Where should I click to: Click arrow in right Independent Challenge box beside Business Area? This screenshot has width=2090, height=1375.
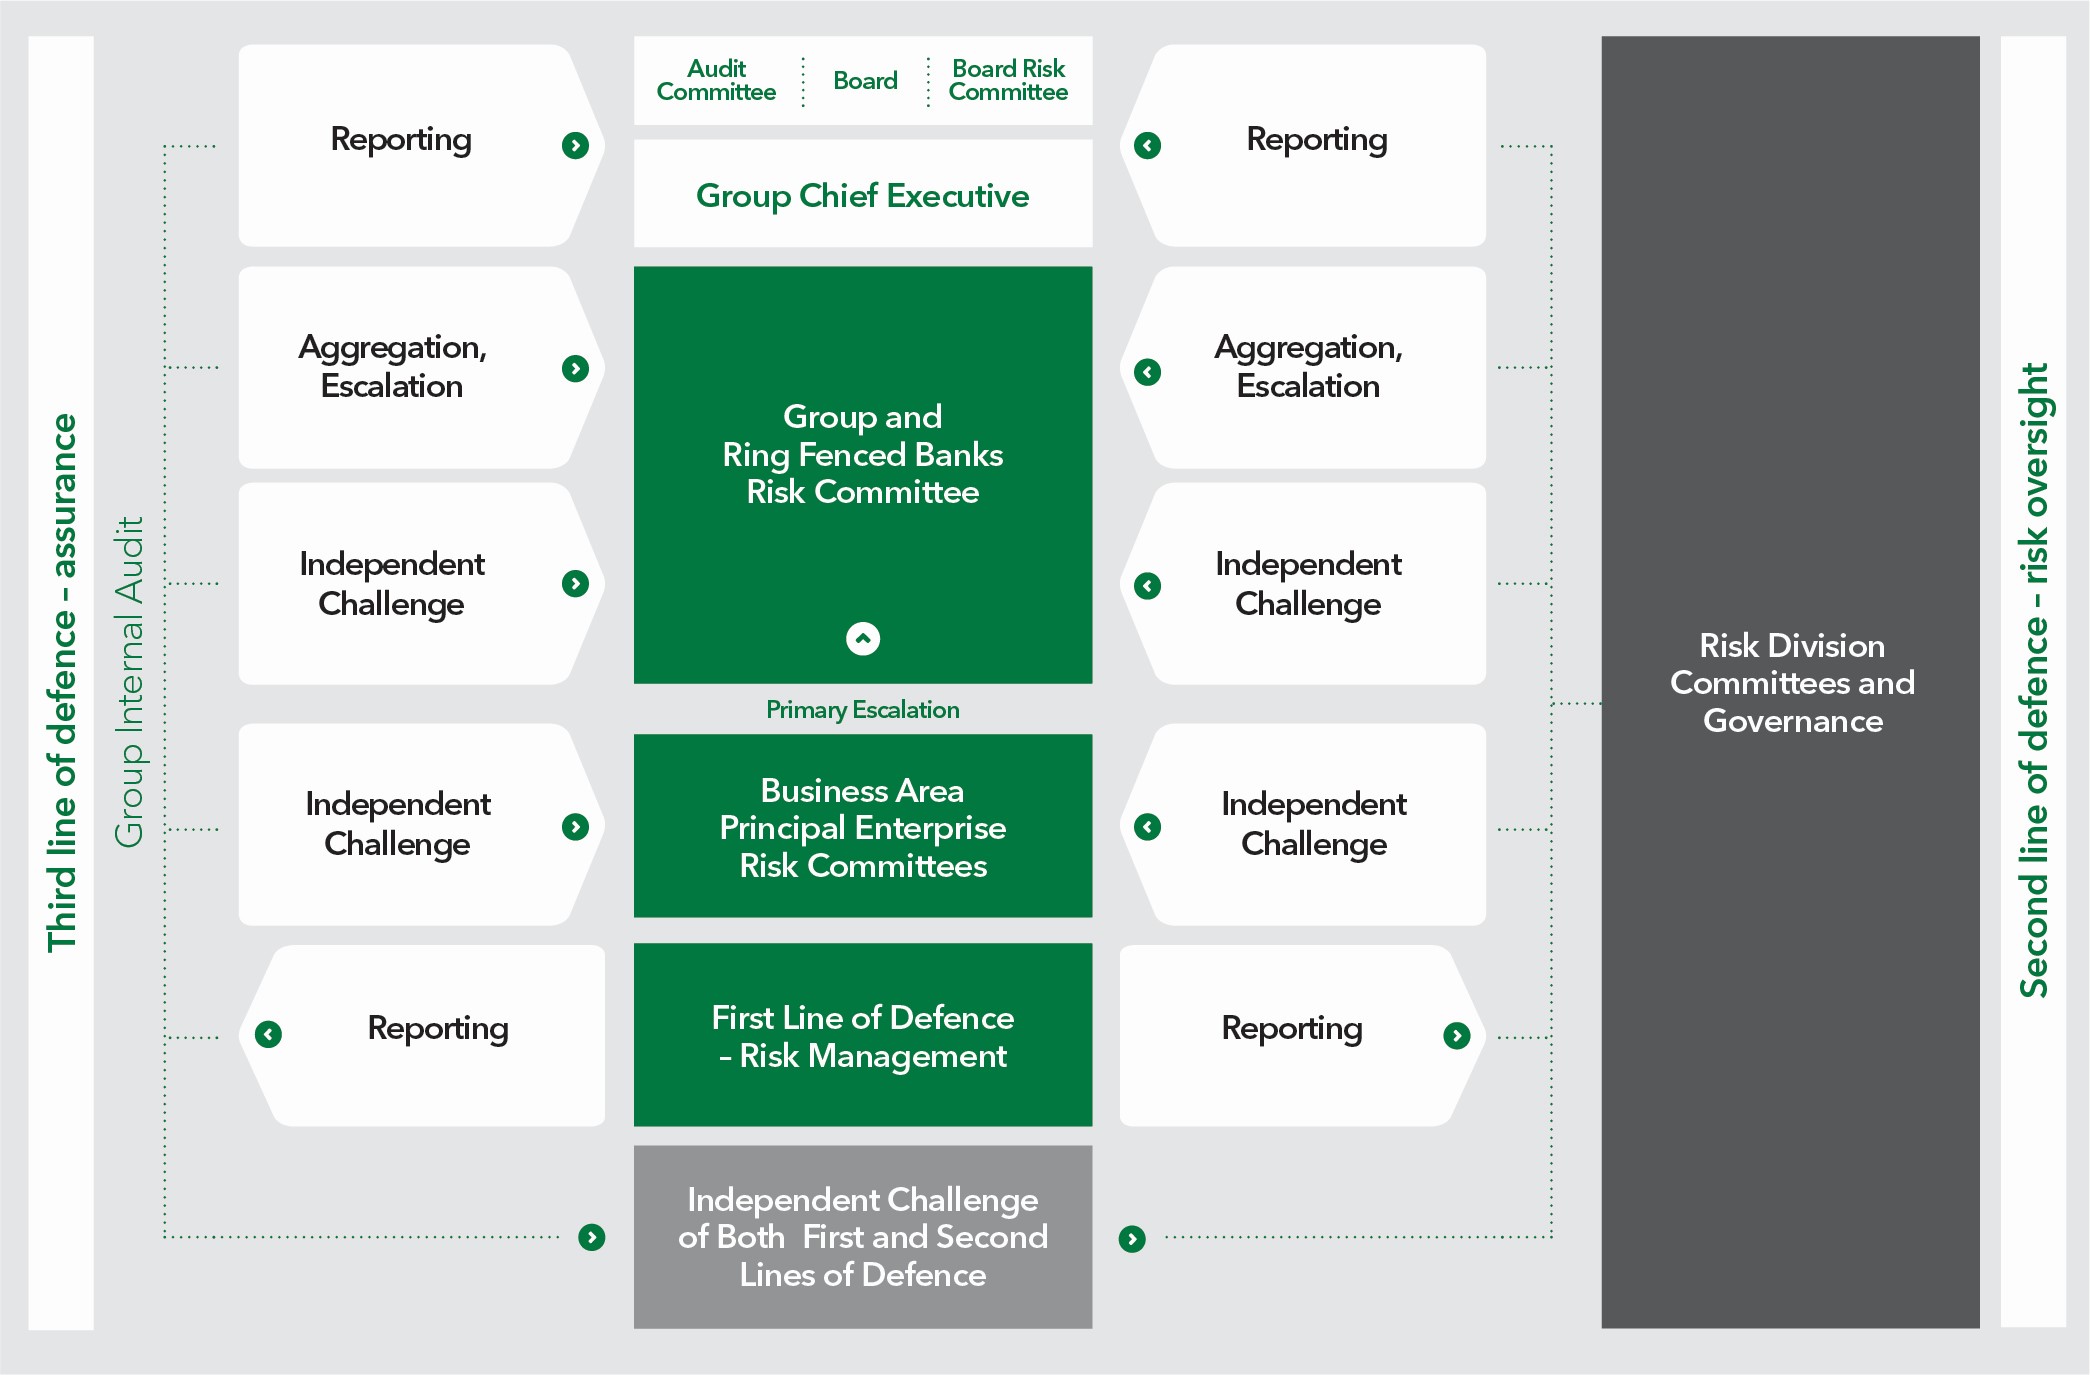1147,827
